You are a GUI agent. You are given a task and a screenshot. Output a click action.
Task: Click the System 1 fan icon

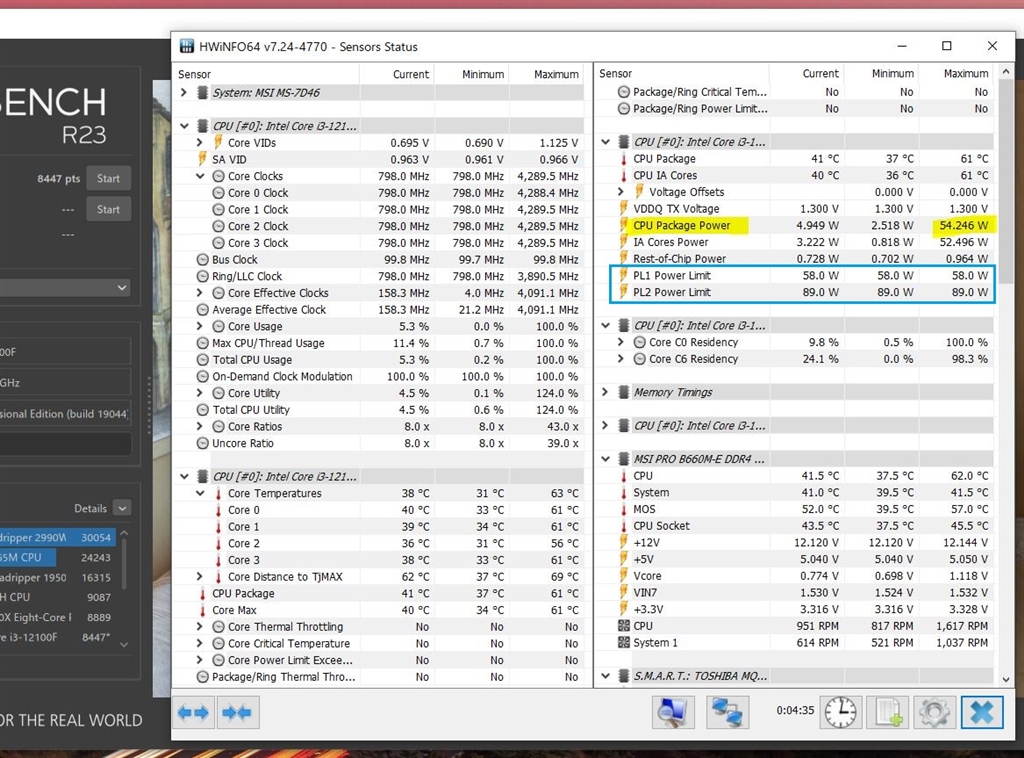tap(624, 642)
